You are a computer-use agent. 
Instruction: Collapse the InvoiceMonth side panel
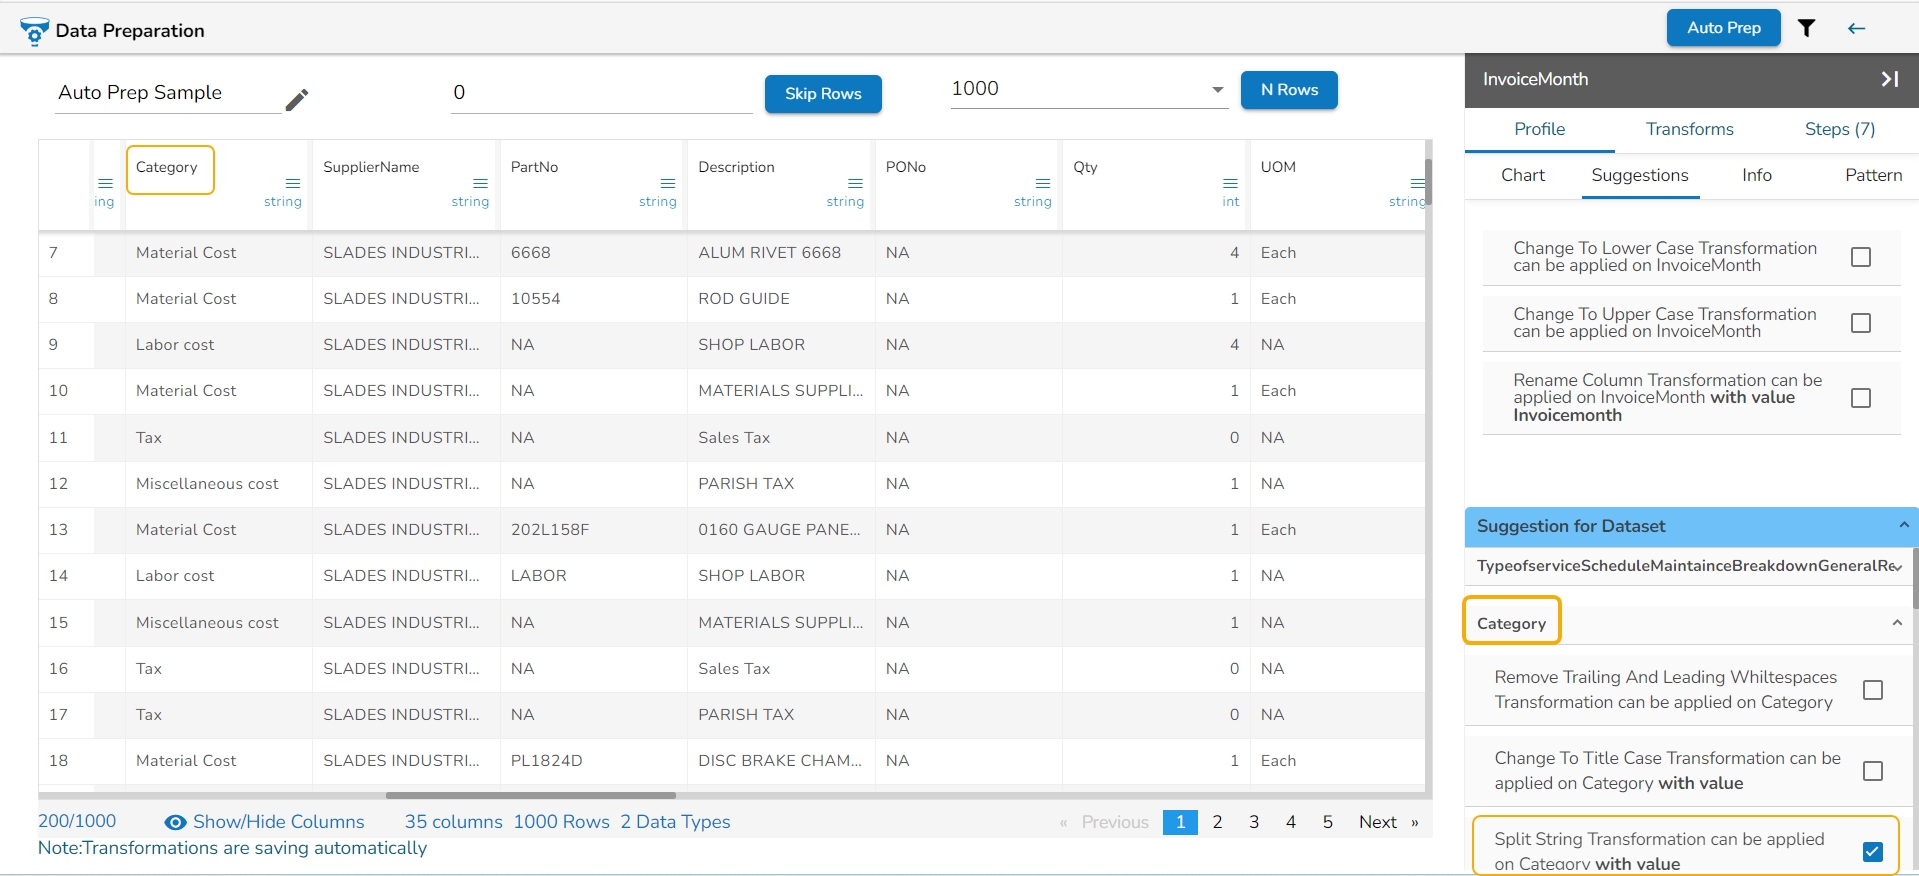pos(1889,79)
